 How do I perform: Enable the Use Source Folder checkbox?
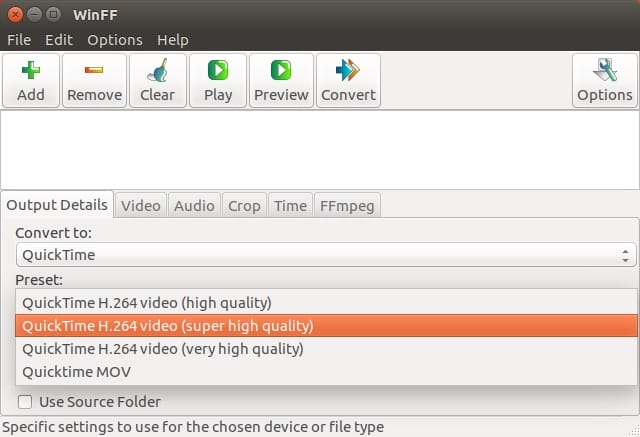tap(25, 402)
